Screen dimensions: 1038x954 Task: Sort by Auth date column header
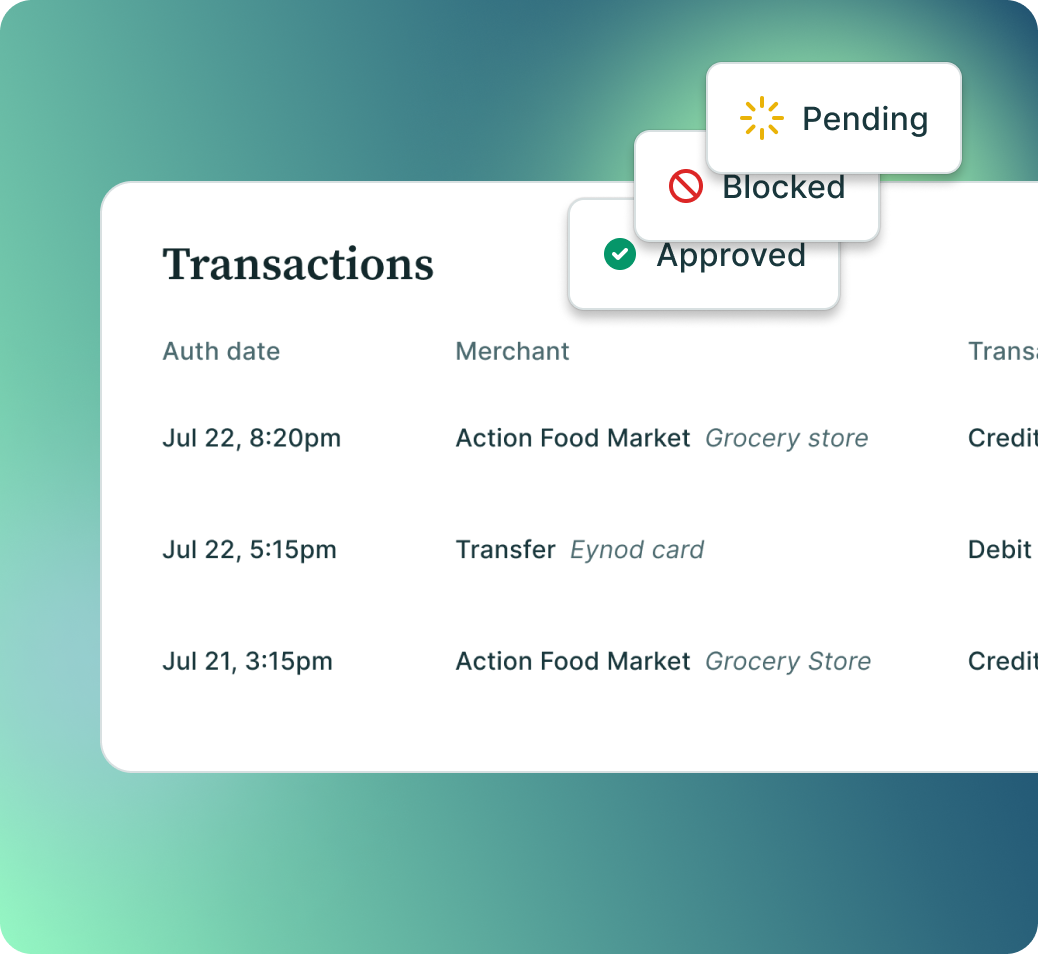click(x=221, y=352)
